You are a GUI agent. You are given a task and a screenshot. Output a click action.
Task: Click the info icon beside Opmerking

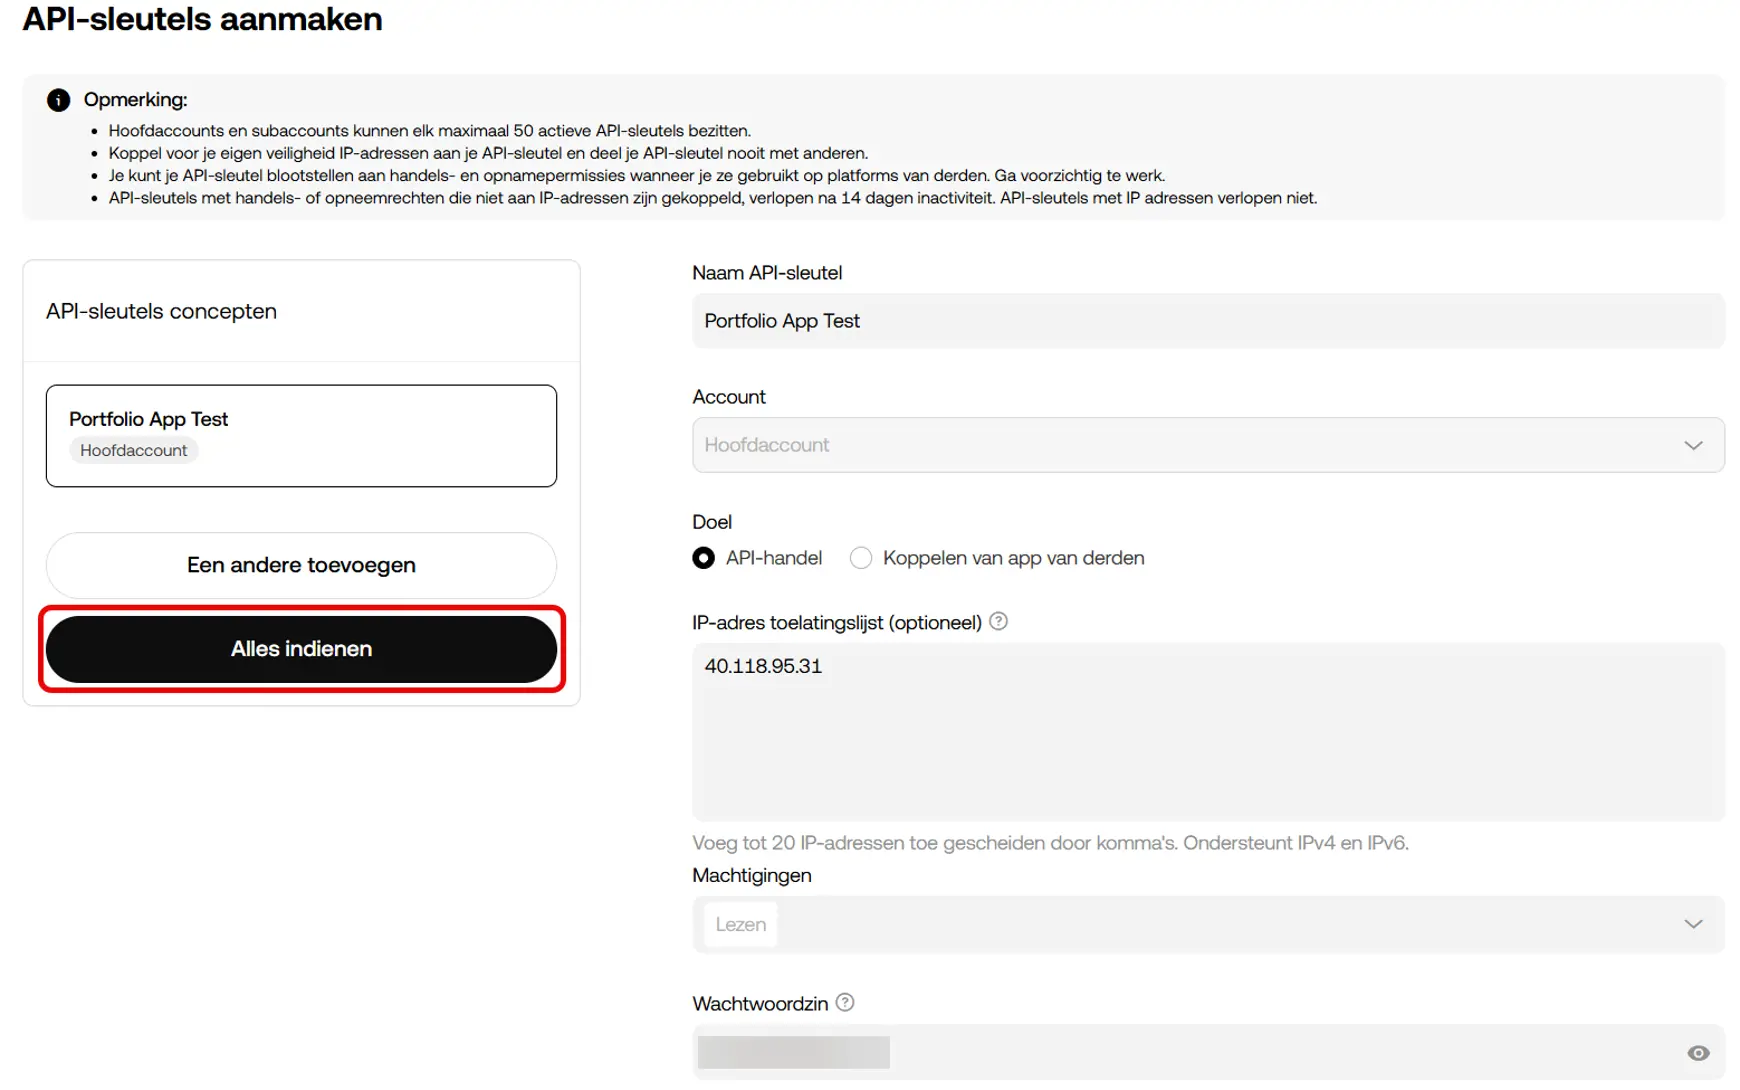pos(57,99)
